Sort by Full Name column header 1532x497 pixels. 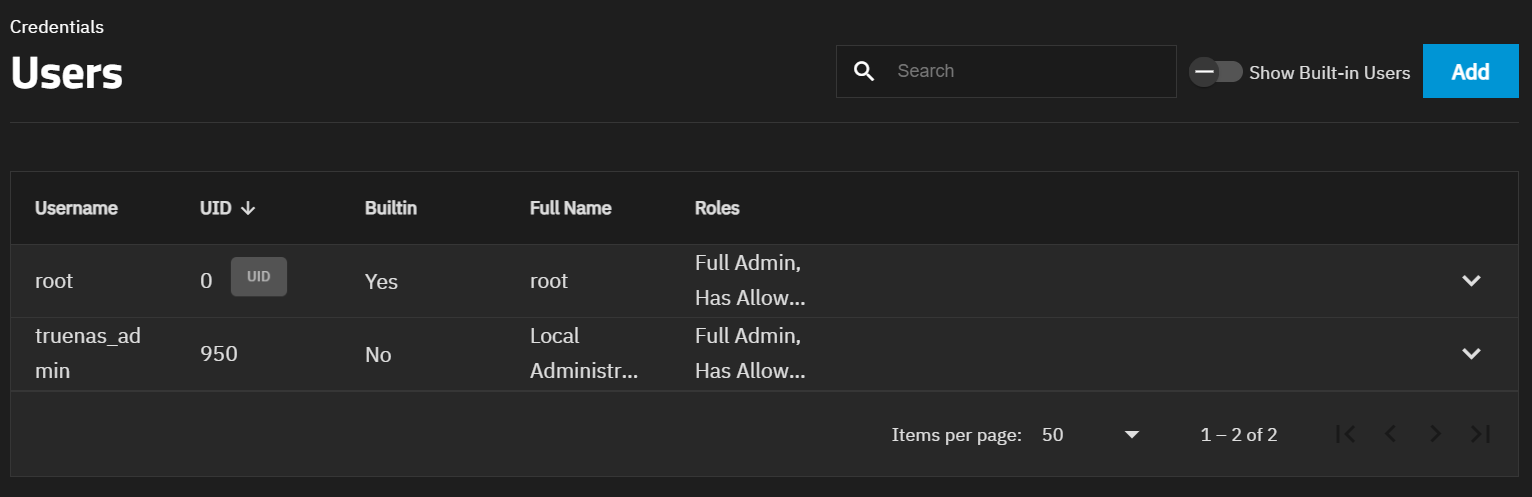571,208
